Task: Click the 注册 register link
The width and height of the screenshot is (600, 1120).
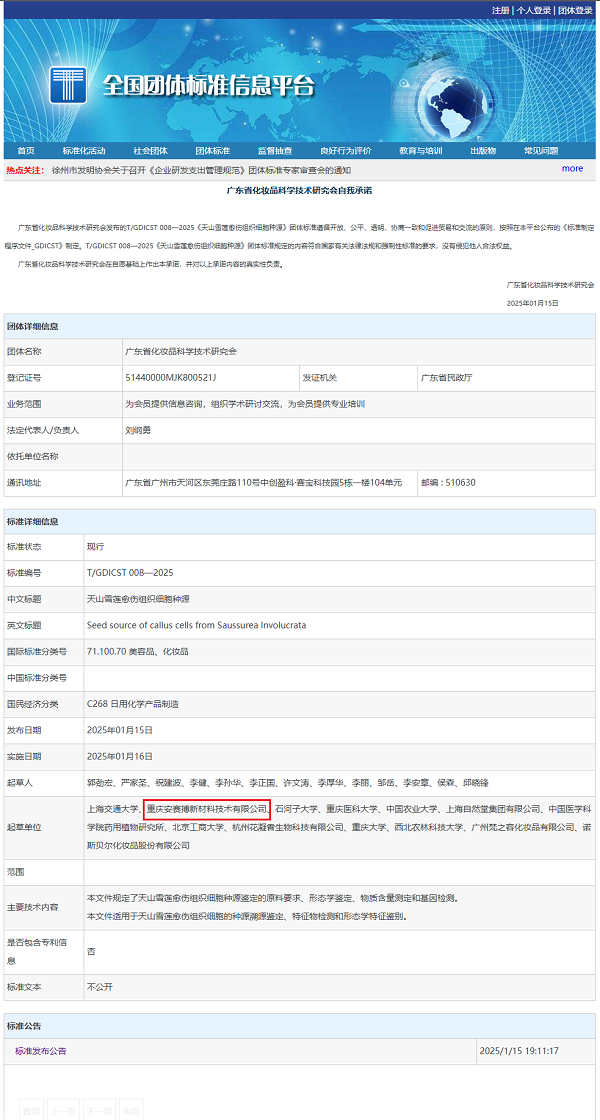Action: click(x=500, y=10)
